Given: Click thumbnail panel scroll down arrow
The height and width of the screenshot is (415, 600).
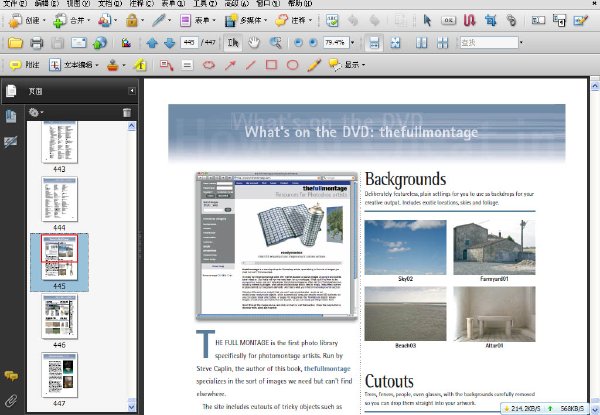Looking at the screenshot, I should pos(132,407).
